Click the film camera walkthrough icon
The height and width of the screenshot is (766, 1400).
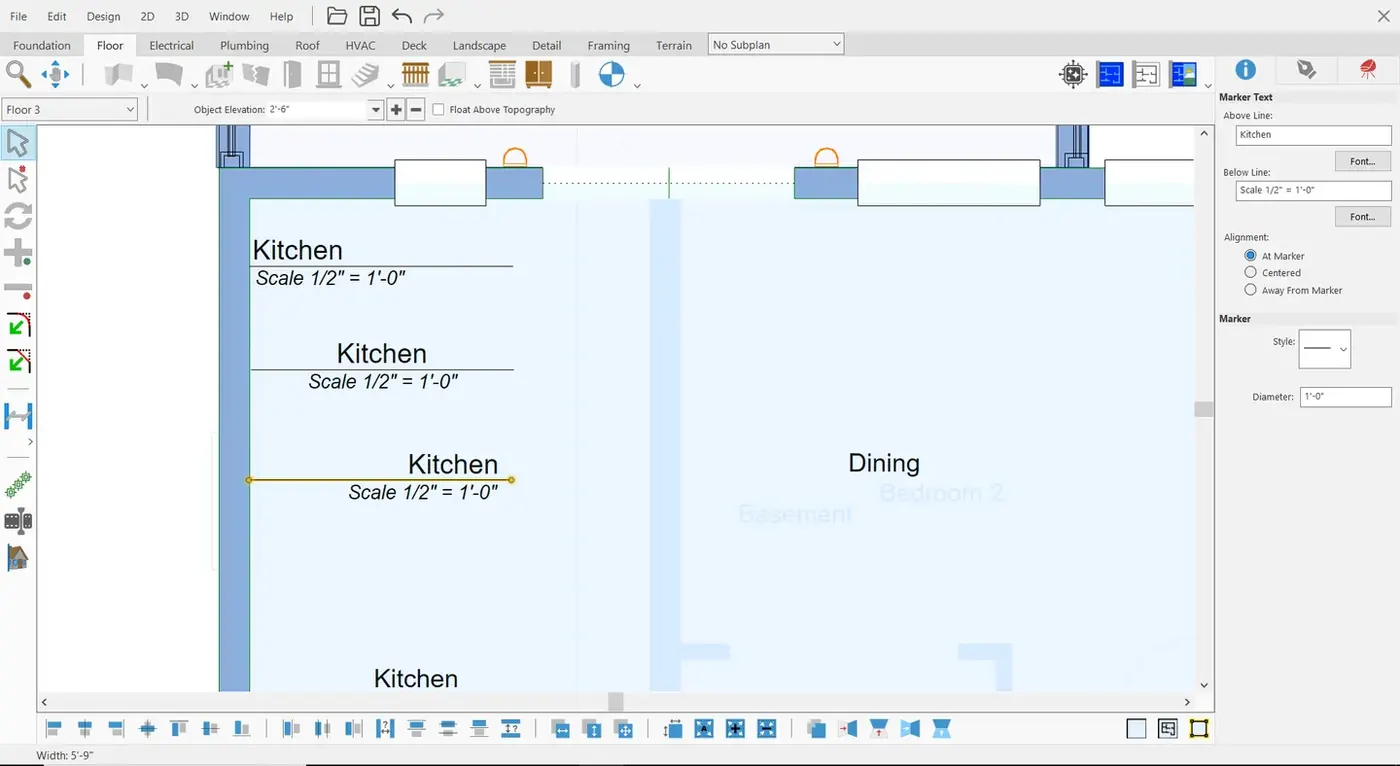[x=18, y=520]
